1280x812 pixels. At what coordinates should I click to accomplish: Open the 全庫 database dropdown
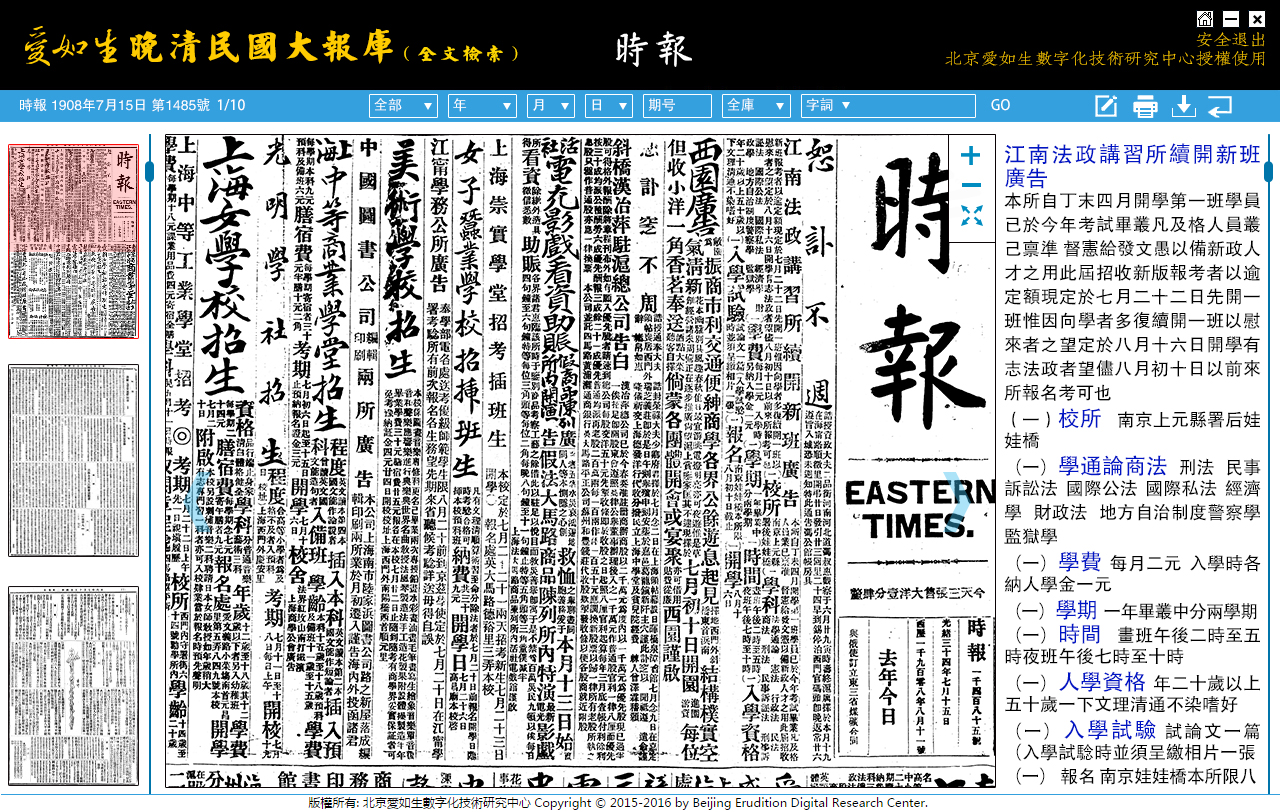pos(756,104)
